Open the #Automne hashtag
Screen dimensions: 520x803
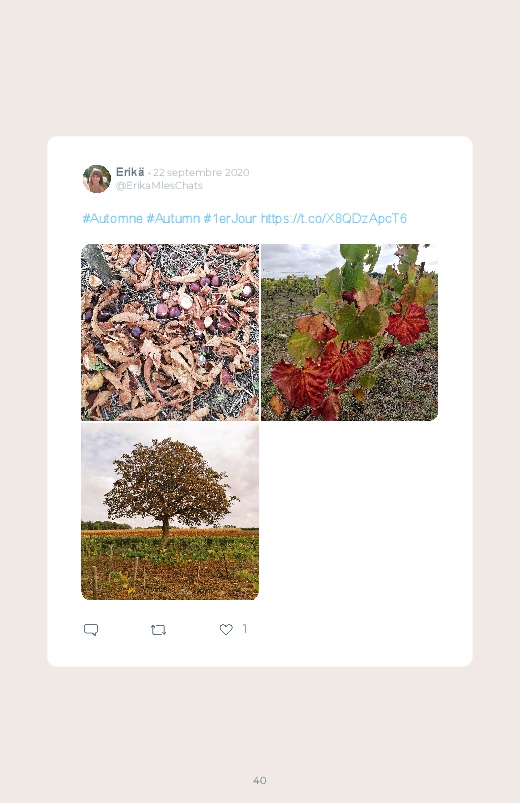point(113,219)
